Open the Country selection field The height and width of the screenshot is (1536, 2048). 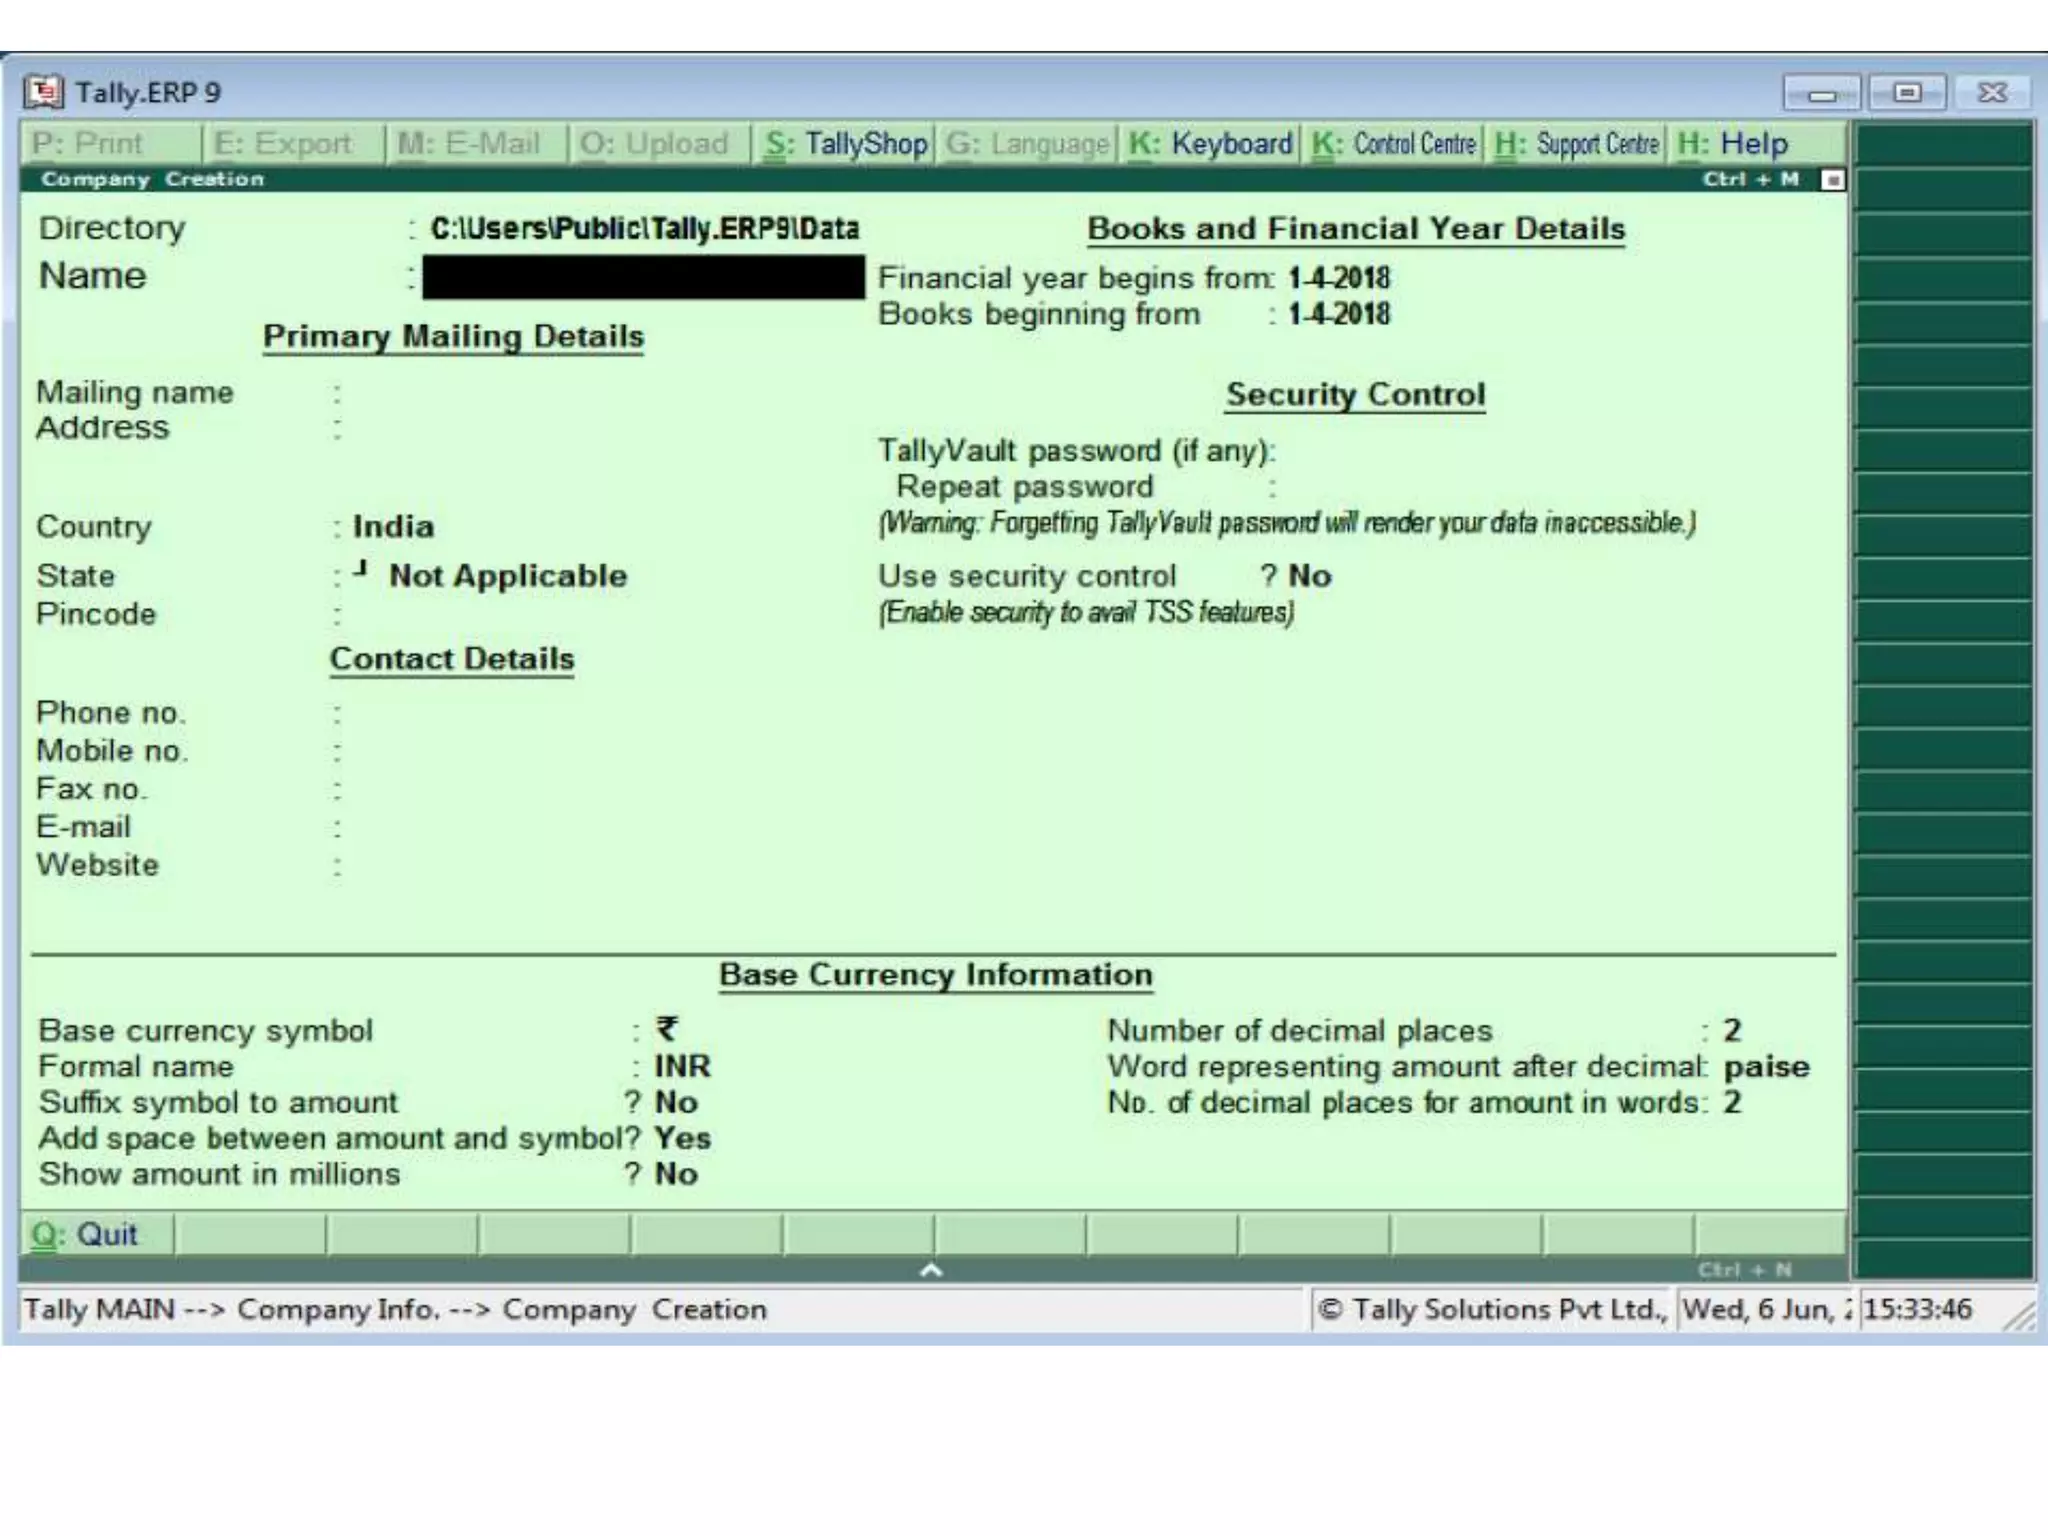(x=393, y=527)
